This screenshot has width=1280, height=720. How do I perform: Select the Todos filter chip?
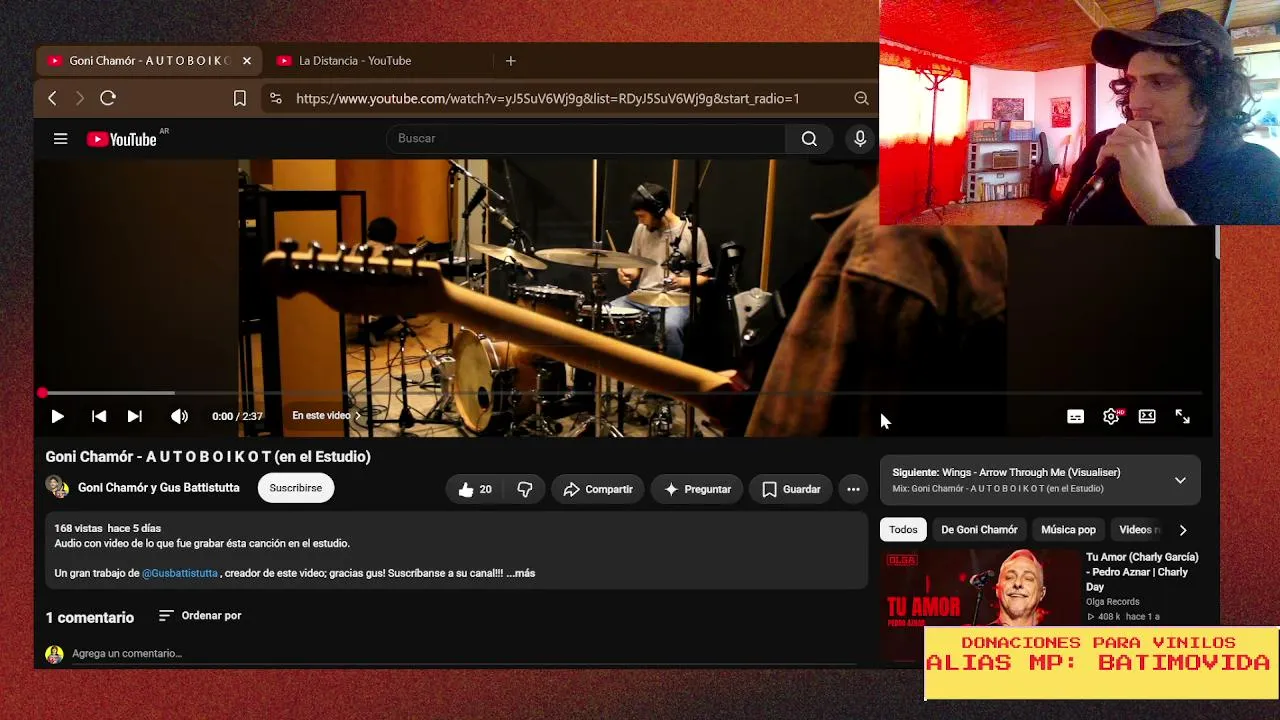903,530
